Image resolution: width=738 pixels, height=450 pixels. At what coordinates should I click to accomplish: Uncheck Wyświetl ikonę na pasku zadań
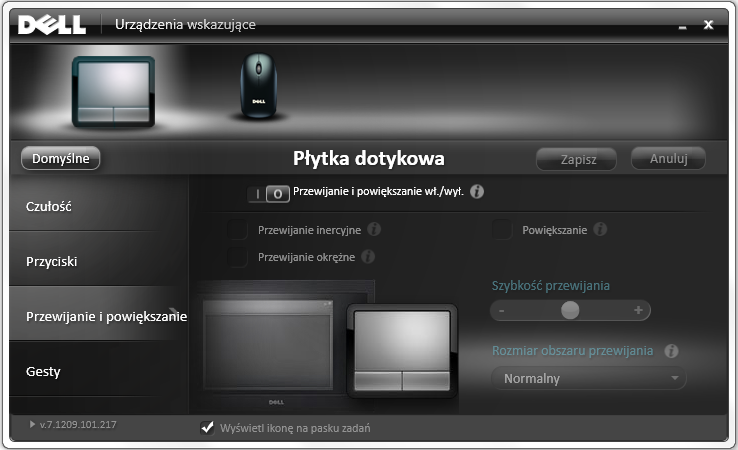point(207,428)
